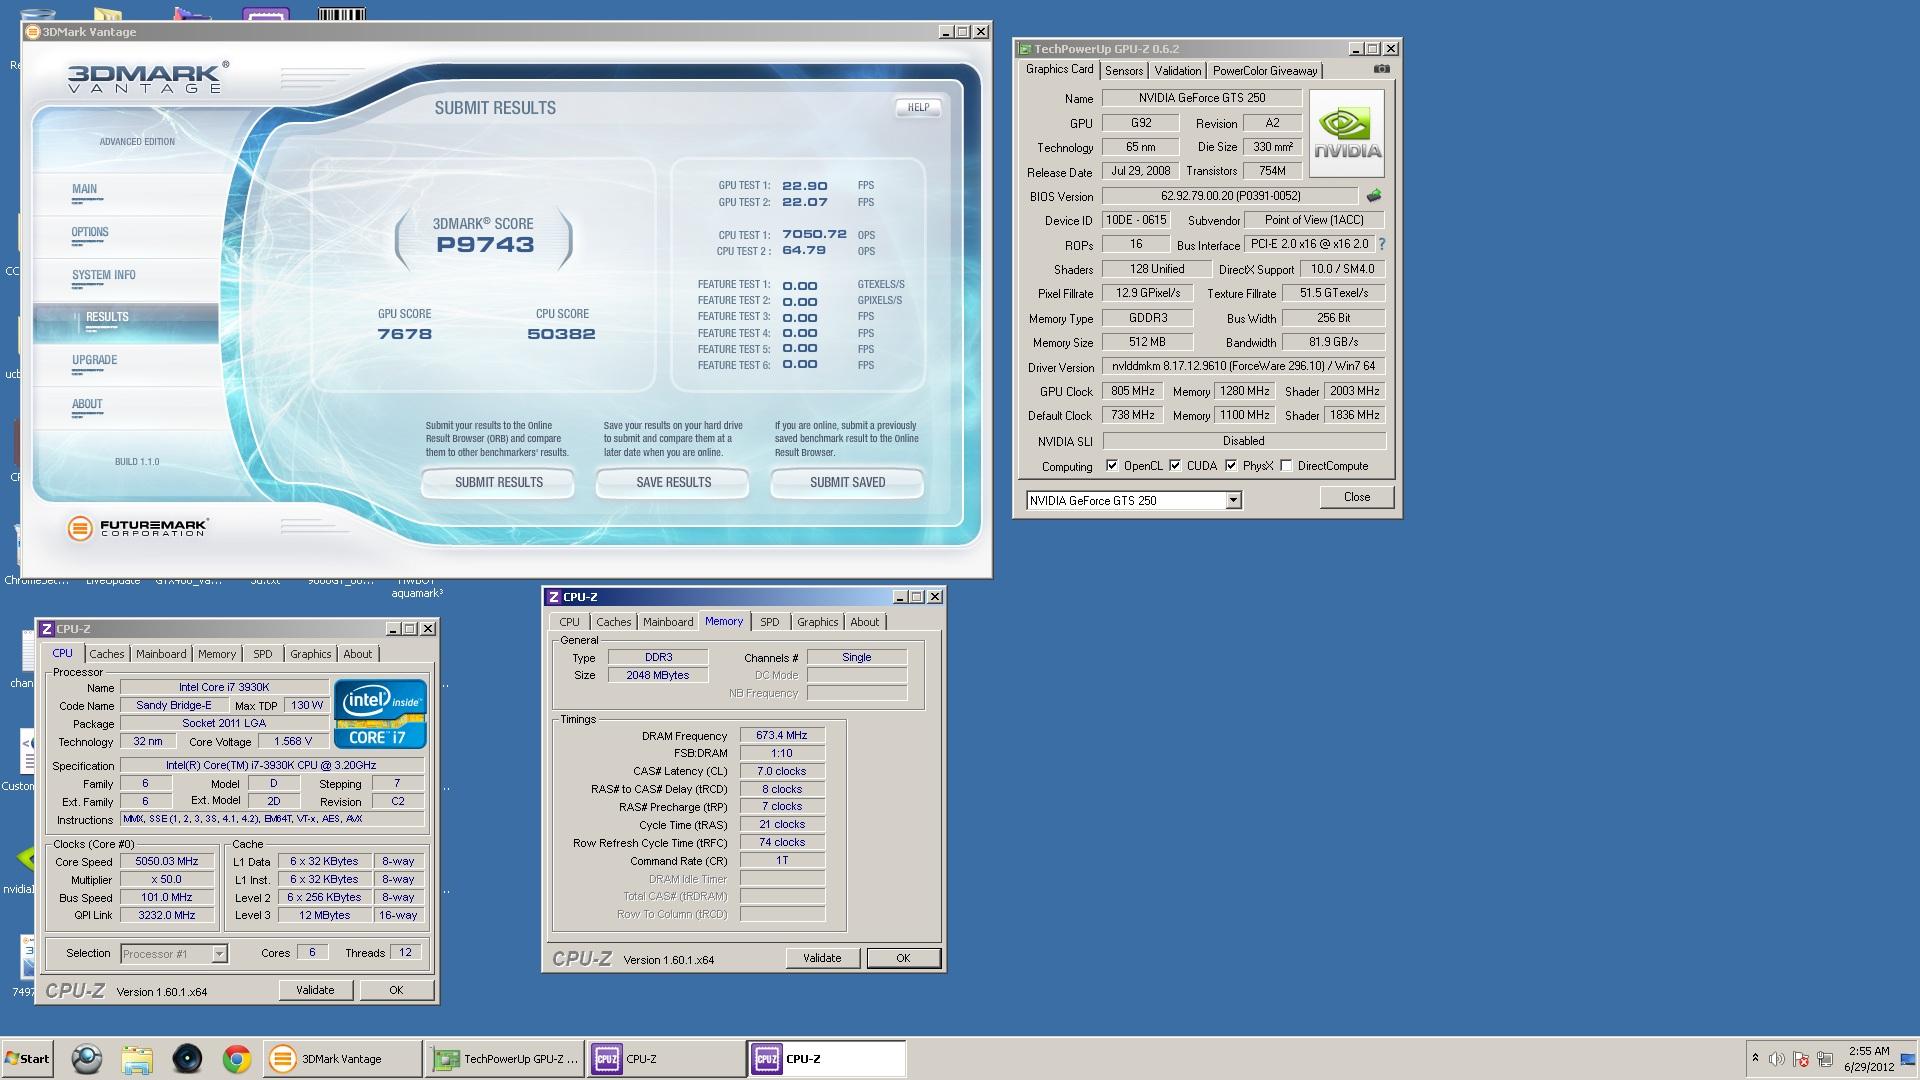The width and height of the screenshot is (1920, 1080).
Task: Click the CPU-Z Memory window title icon
Action: coord(553,597)
